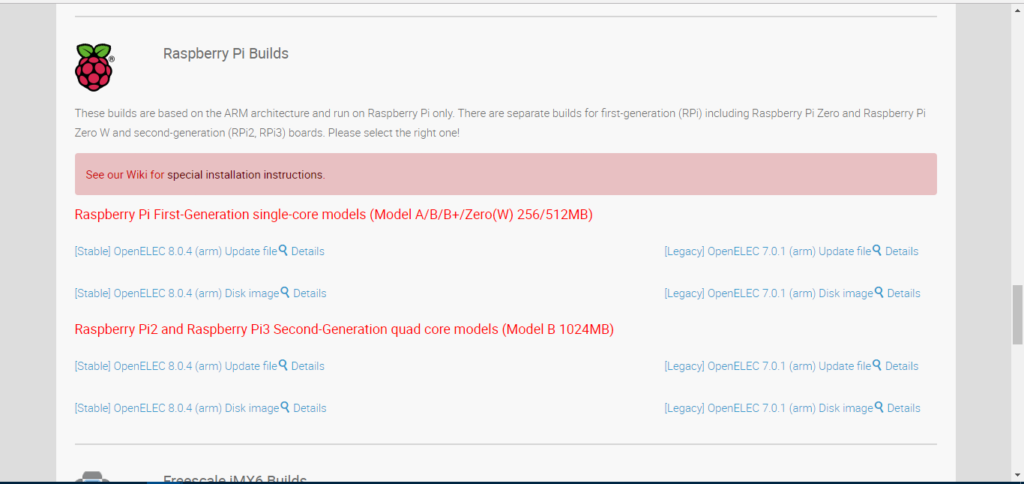Click magnifier icon beside Pi2/Pi3 Legacy Update file
This screenshot has width=1024, height=484.
[877, 366]
